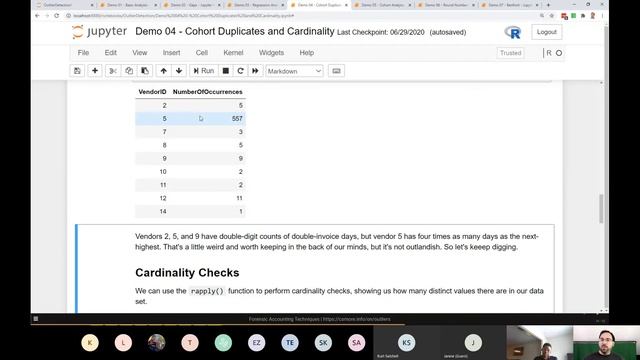Image resolution: width=640 pixels, height=360 pixels.
Task: Open the Cell menu
Action: [202, 53]
